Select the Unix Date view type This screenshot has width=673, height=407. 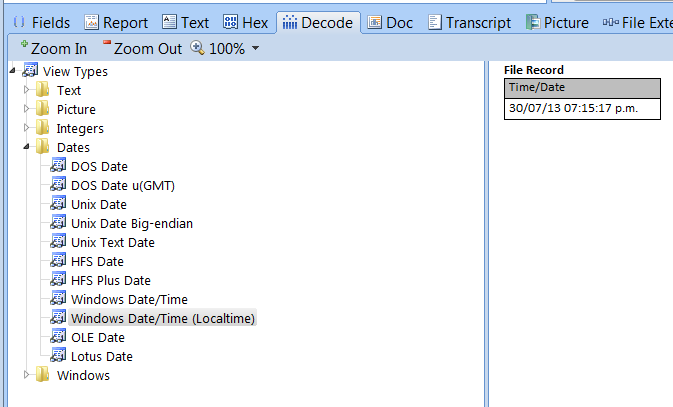(99, 204)
